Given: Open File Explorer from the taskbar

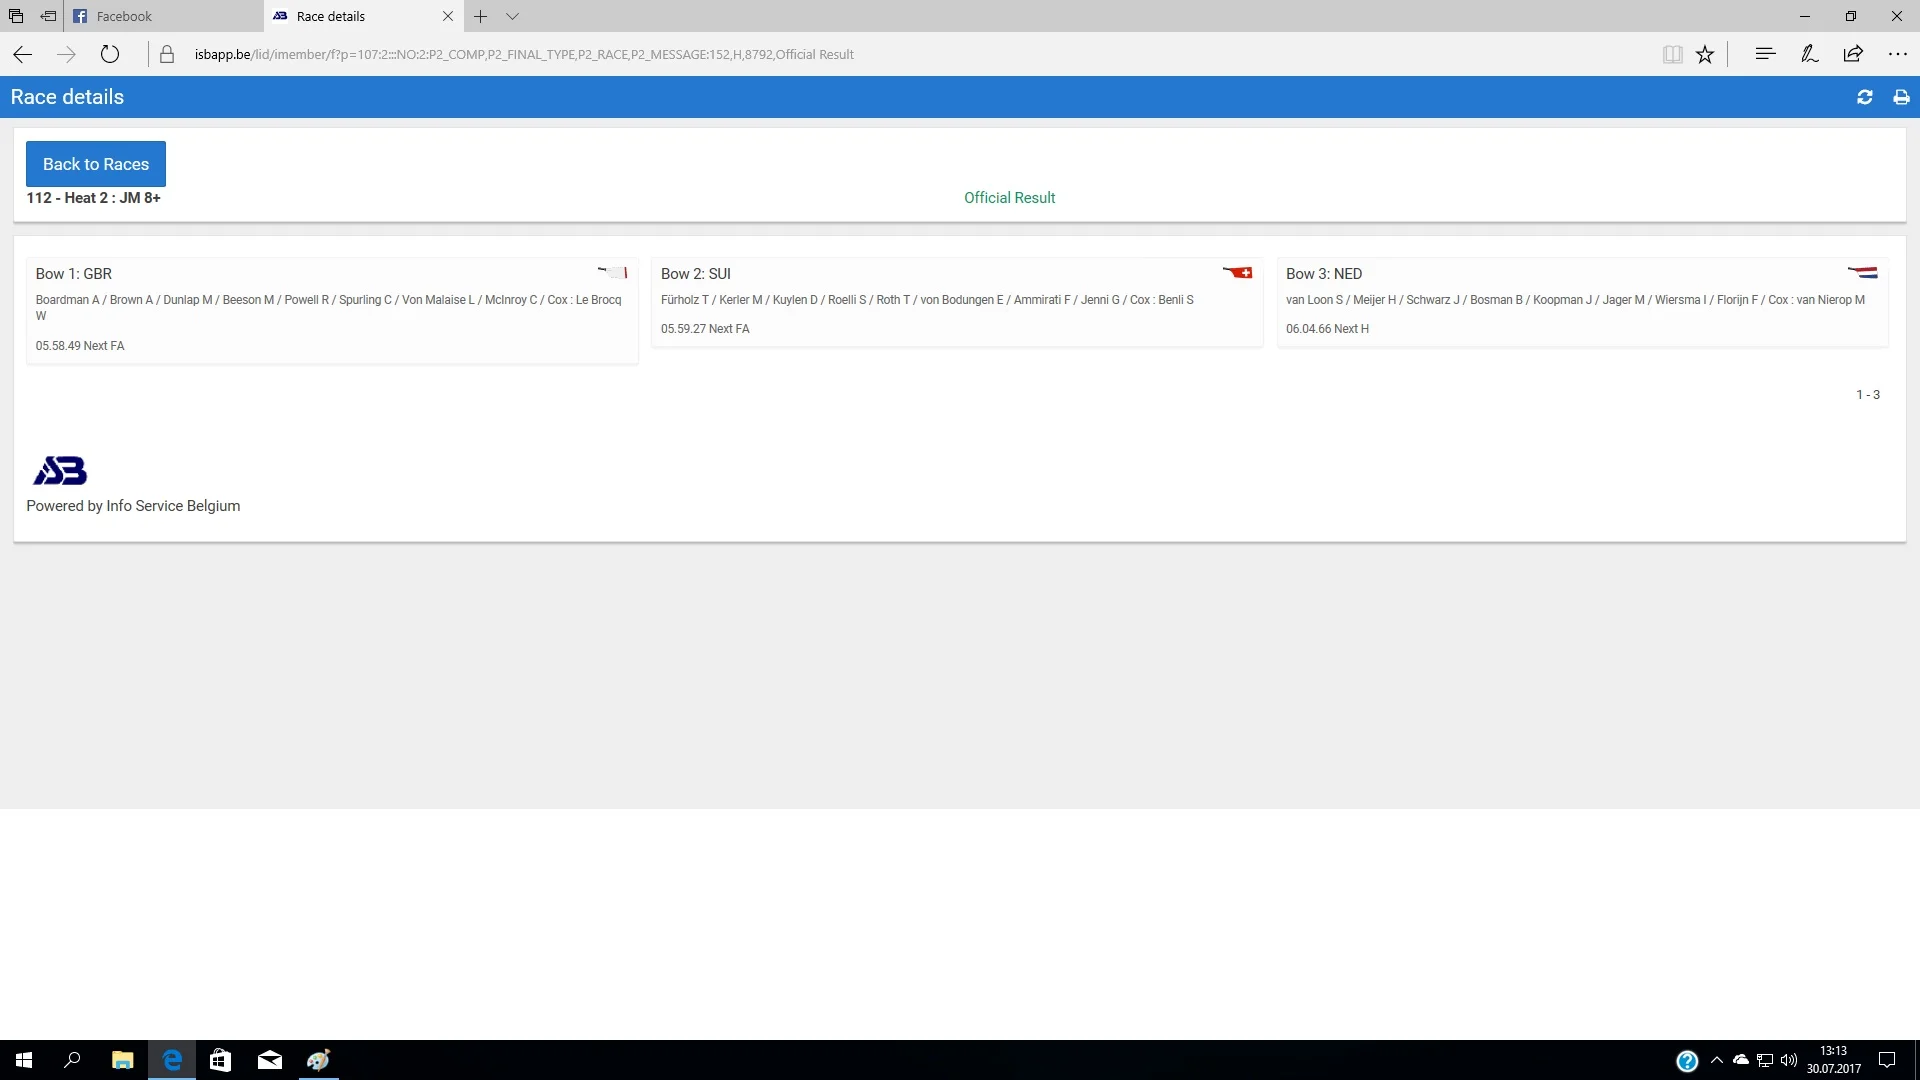Looking at the screenshot, I should pos(122,1060).
